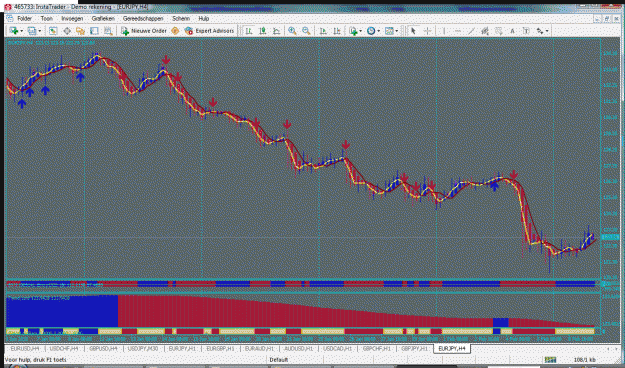Viewport: 625px width, 368px height.
Task: Switch to the USDCAD,H1 chart tab
Action: click(x=338, y=348)
